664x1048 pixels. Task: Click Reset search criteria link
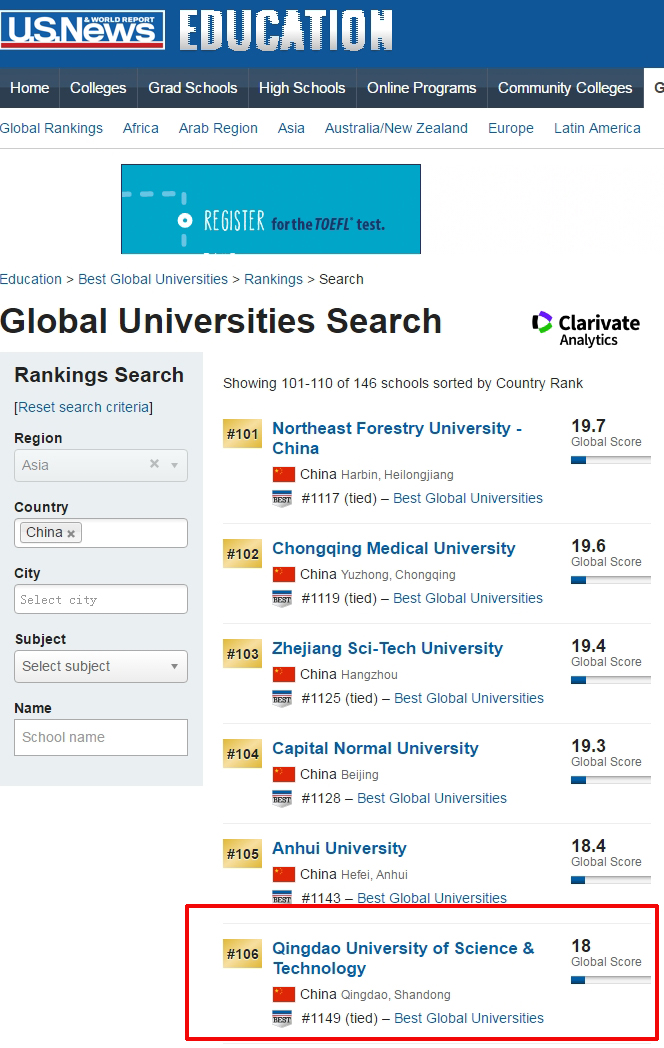(84, 407)
